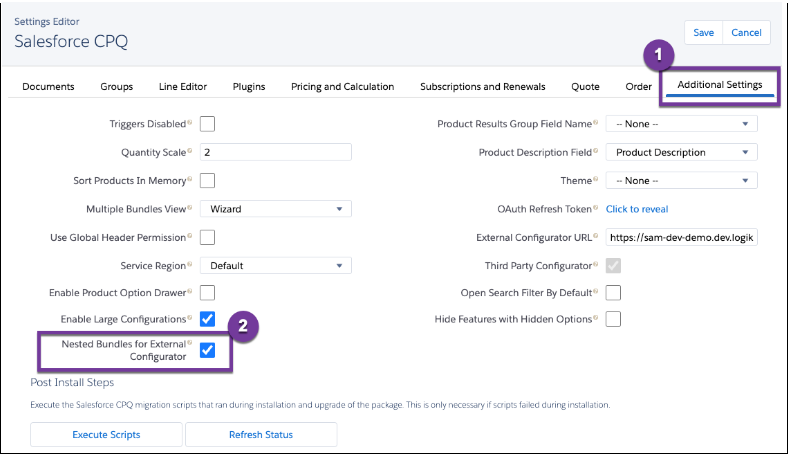
Task: Click info icon beside Product Description Field
Action: click(x=596, y=151)
